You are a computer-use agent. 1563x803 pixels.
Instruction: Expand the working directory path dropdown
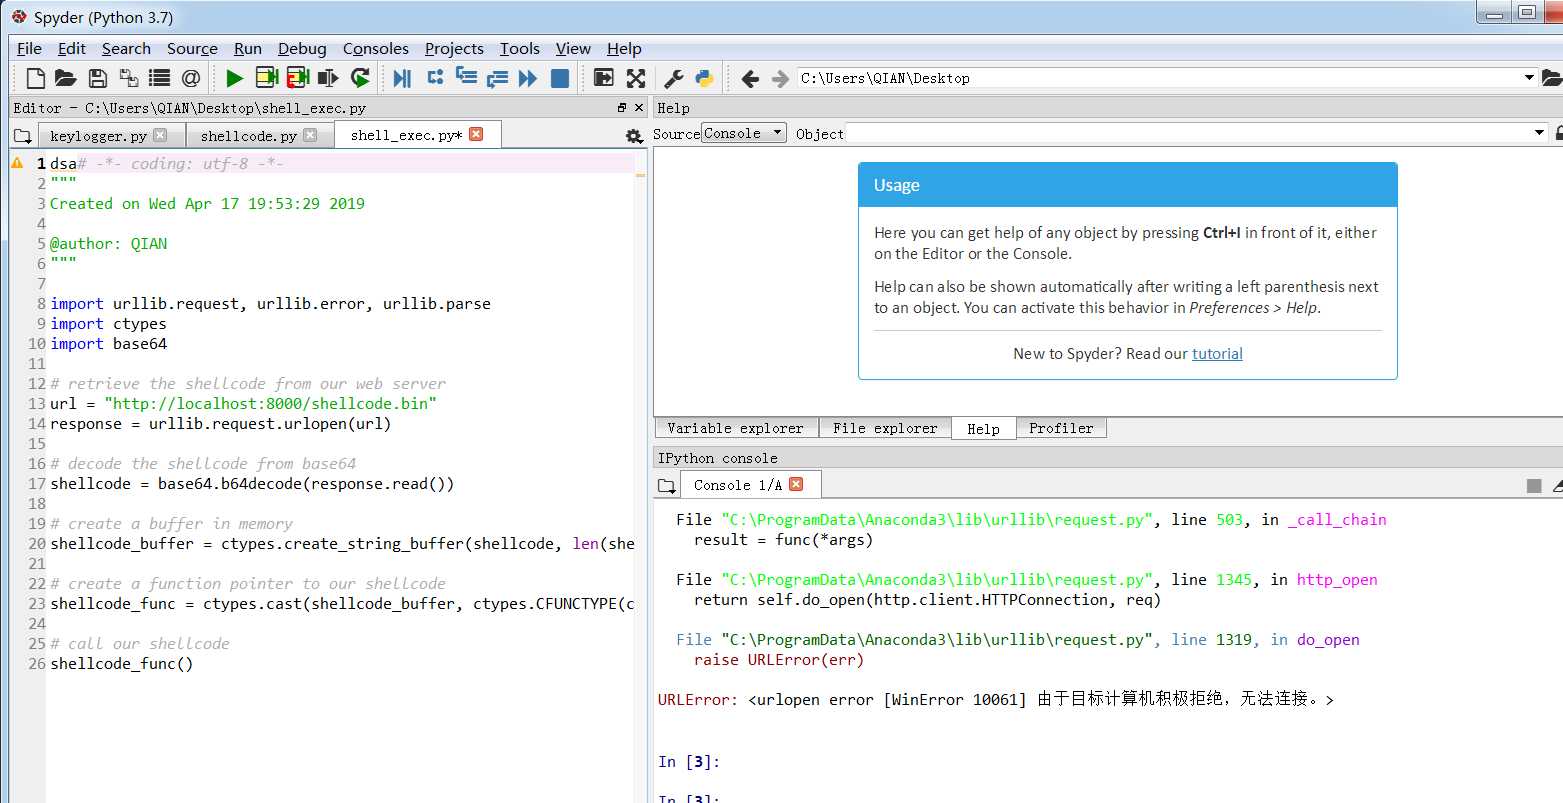tap(1529, 78)
